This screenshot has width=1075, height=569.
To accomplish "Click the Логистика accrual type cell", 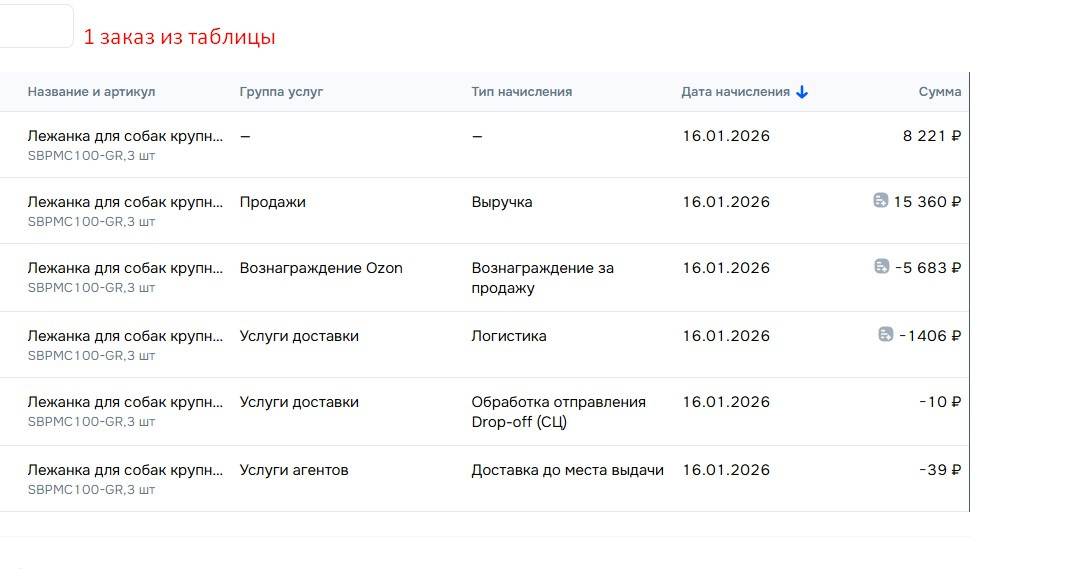I will coord(509,336).
